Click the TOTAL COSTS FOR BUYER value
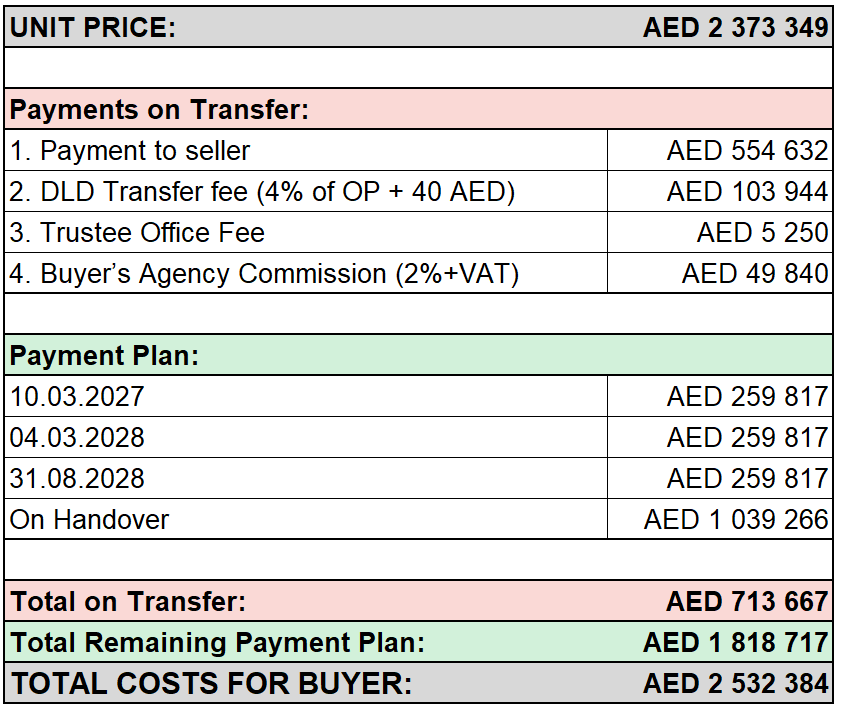This screenshot has width=841, height=714. pyautogui.click(x=735, y=683)
